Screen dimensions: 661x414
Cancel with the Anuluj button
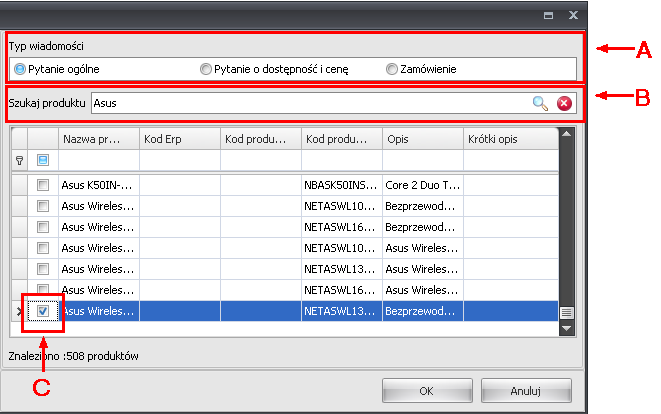point(526,391)
